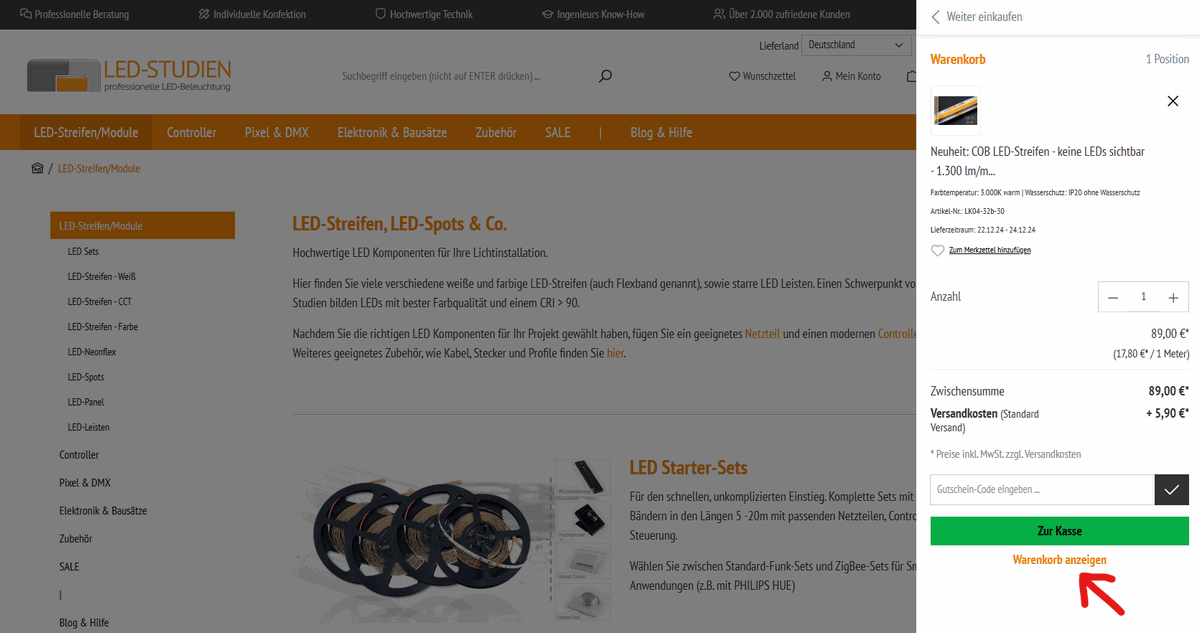Image resolution: width=1200 pixels, height=633 pixels.
Task: Select LED-Neonflex in the sidebar
Action: coord(92,352)
